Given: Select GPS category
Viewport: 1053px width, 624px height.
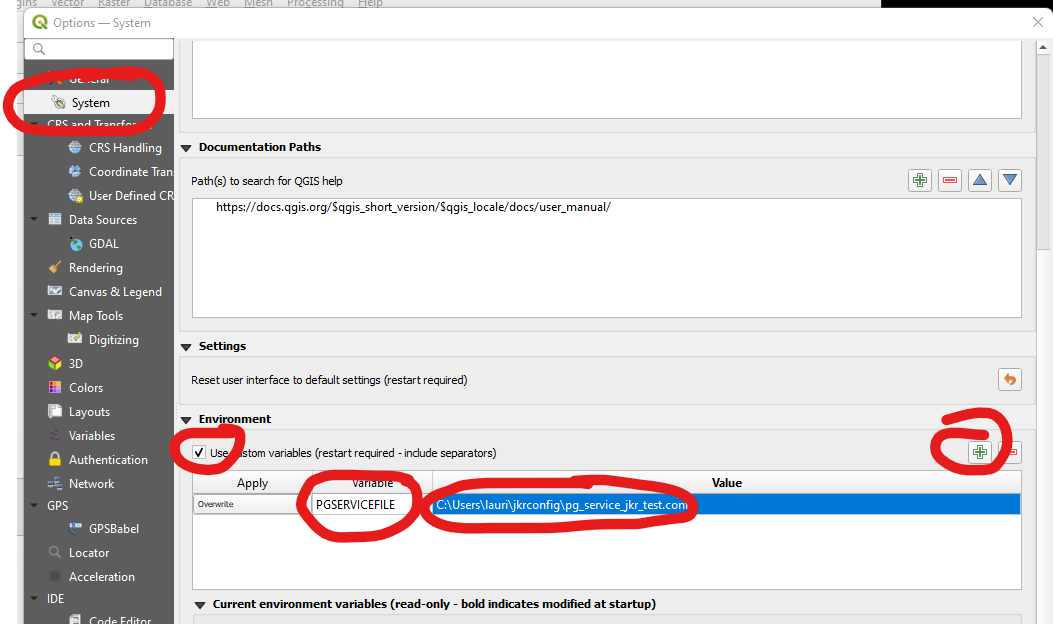Looking at the screenshot, I should pos(58,506).
